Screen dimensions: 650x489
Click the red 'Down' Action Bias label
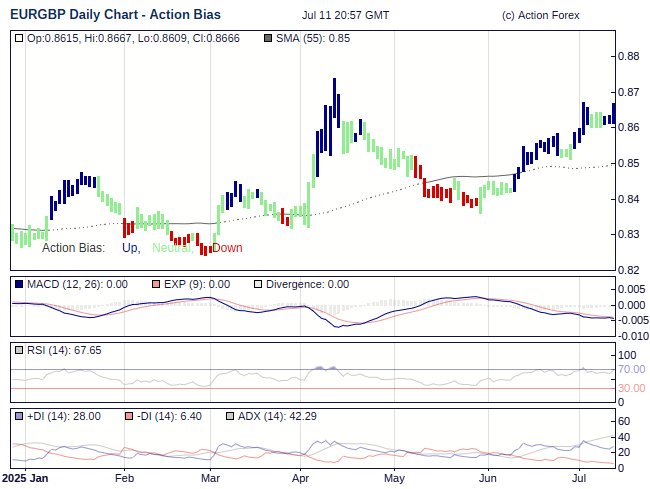tap(227, 248)
